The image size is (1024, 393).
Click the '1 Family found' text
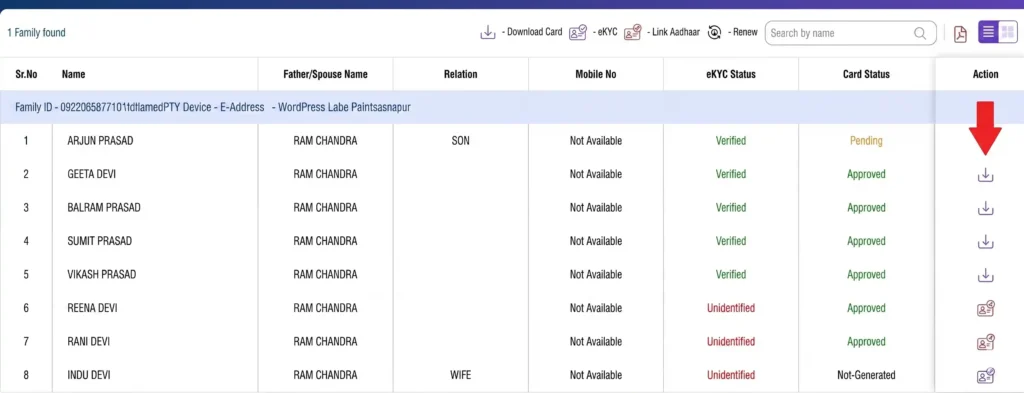pos(37,33)
